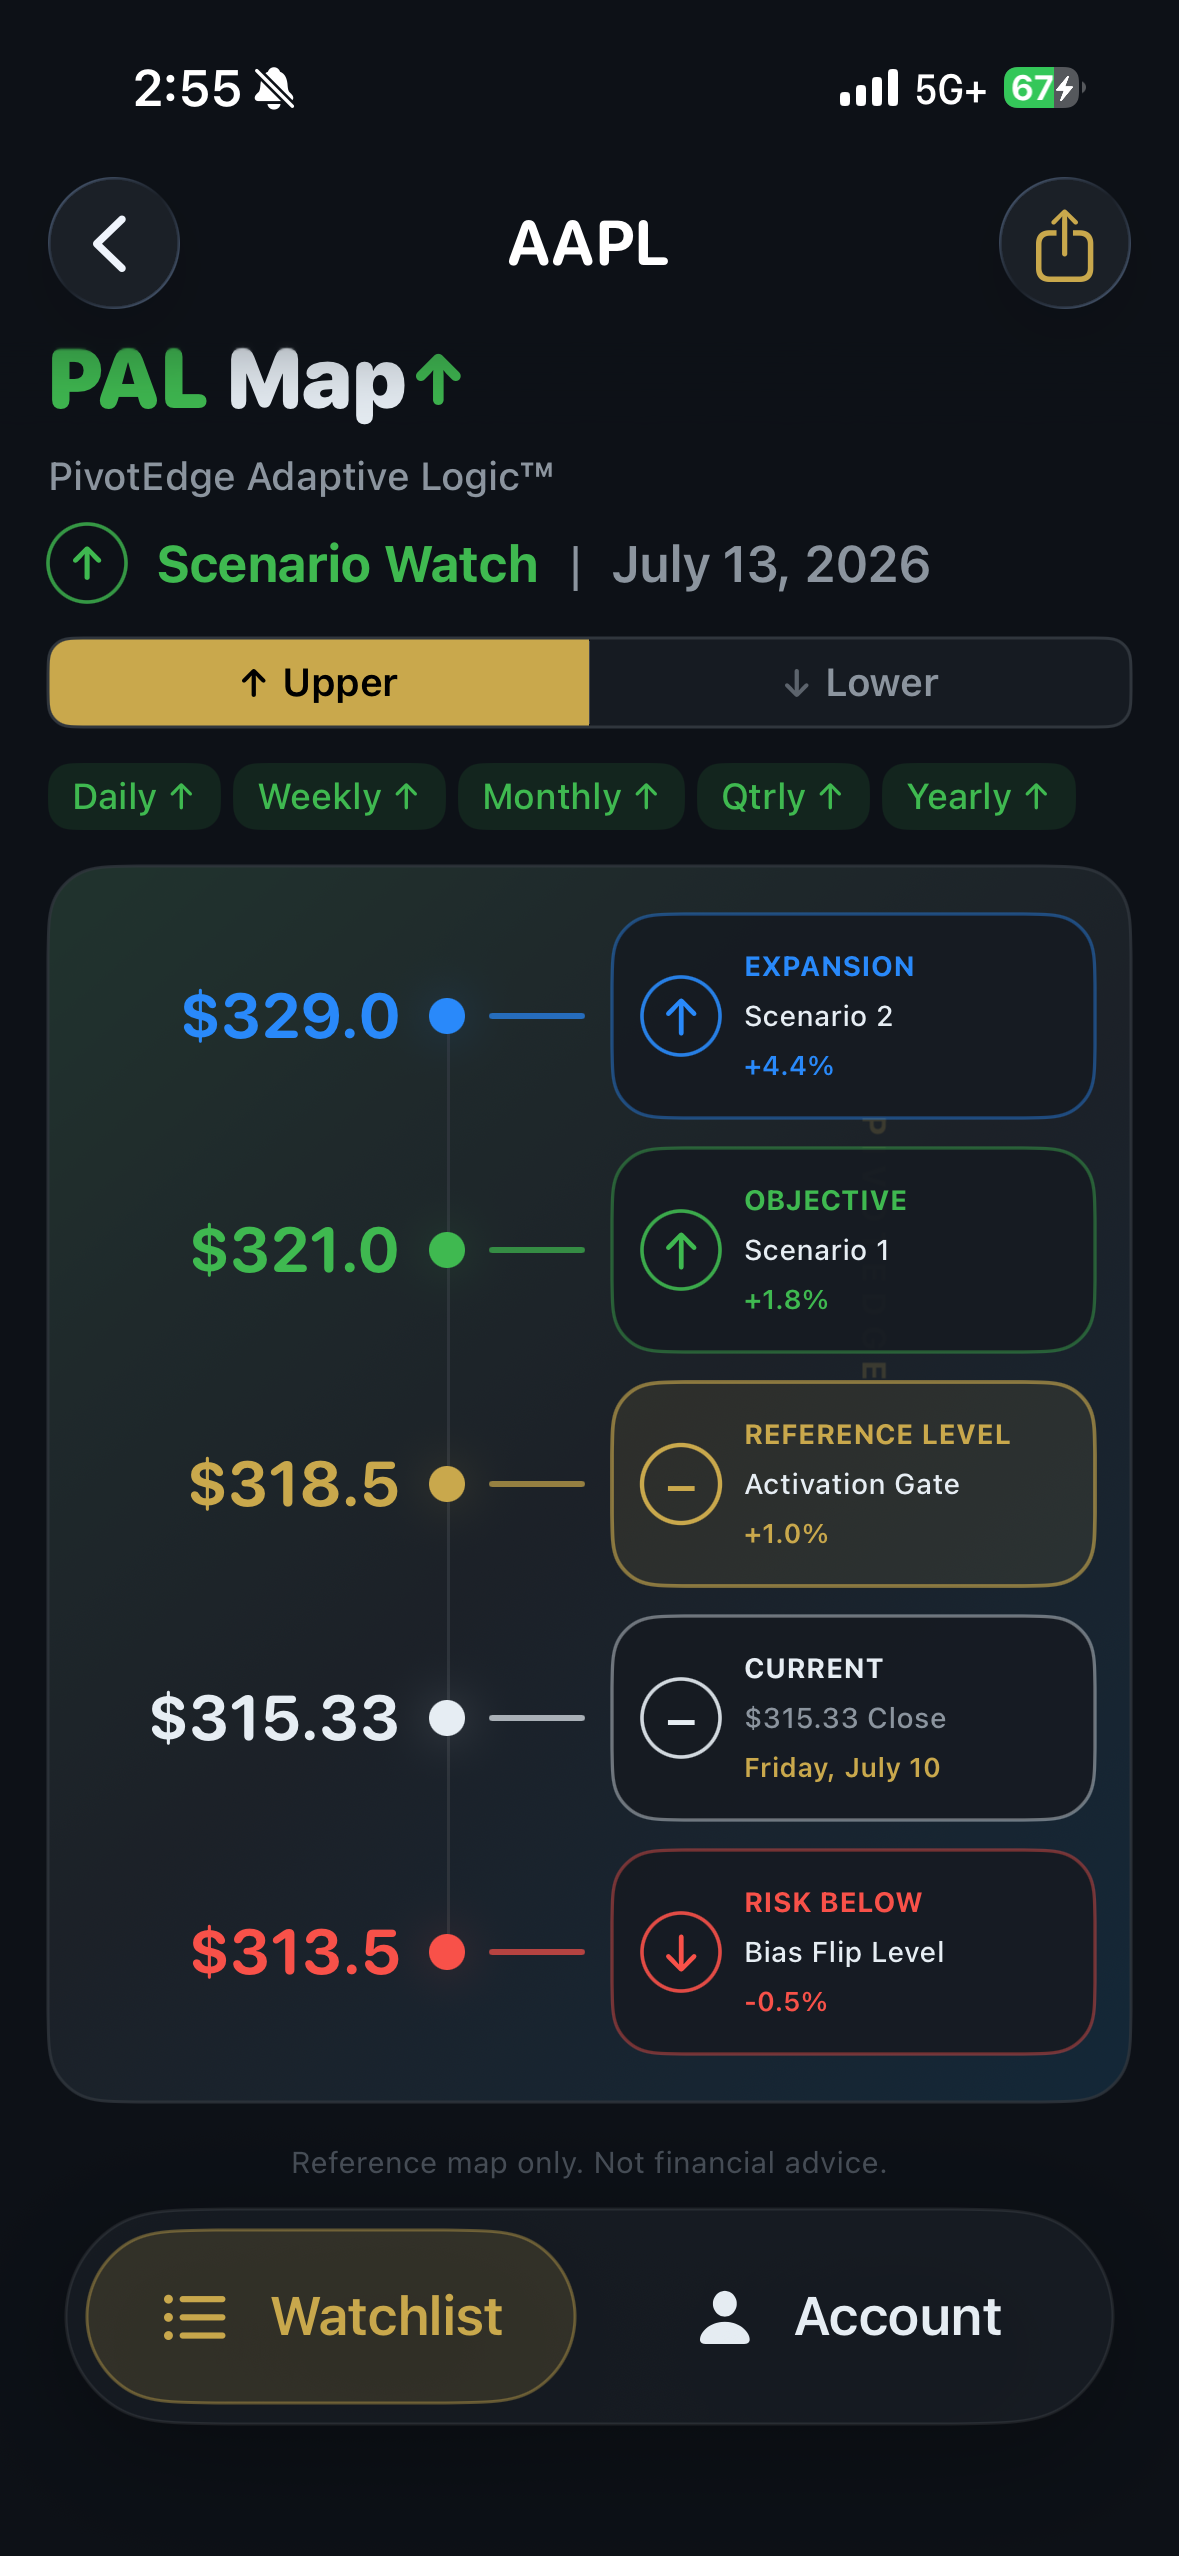This screenshot has width=1179, height=2556.
Task: Tap the Current close minus circle icon
Action: pyautogui.click(x=681, y=1718)
